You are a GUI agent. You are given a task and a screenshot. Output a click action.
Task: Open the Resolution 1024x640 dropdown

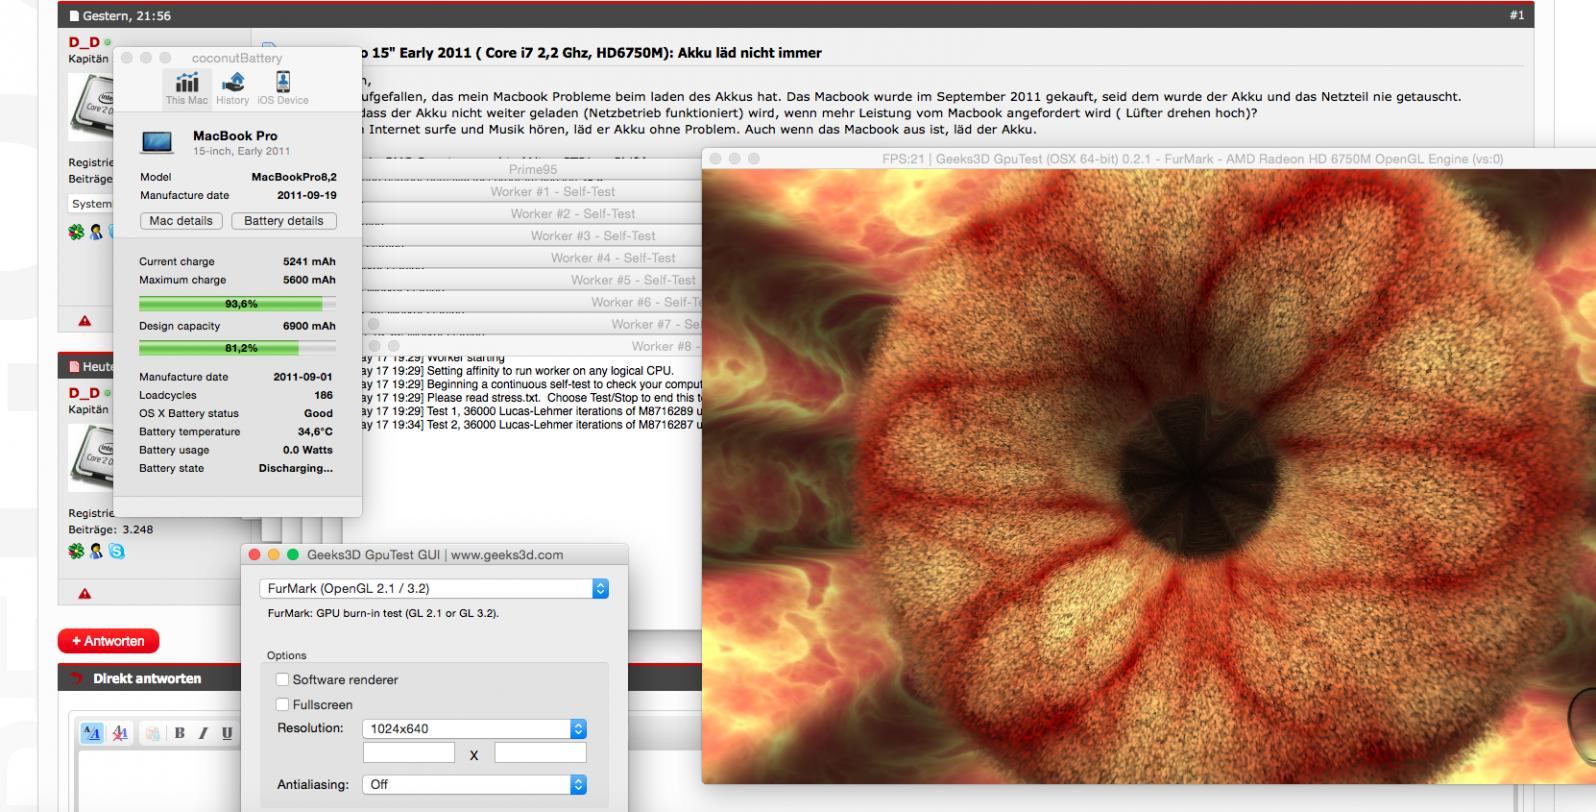[474, 729]
